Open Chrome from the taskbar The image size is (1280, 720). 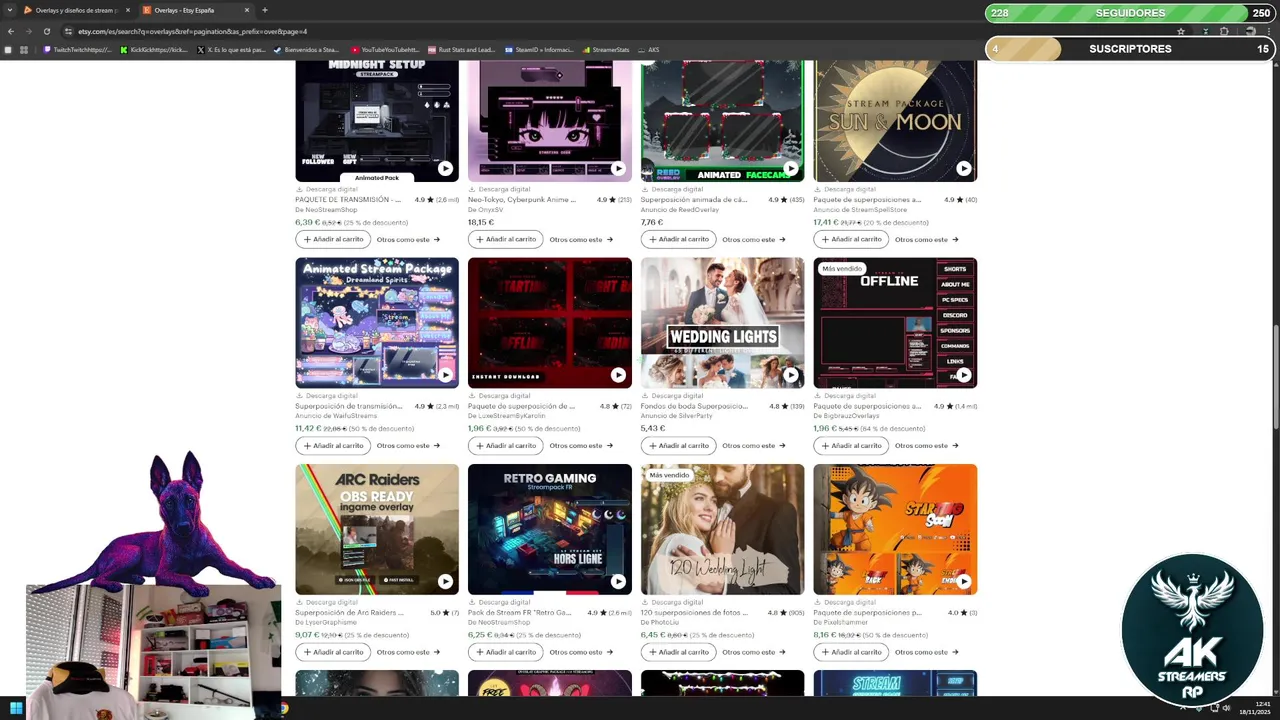click(284, 708)
